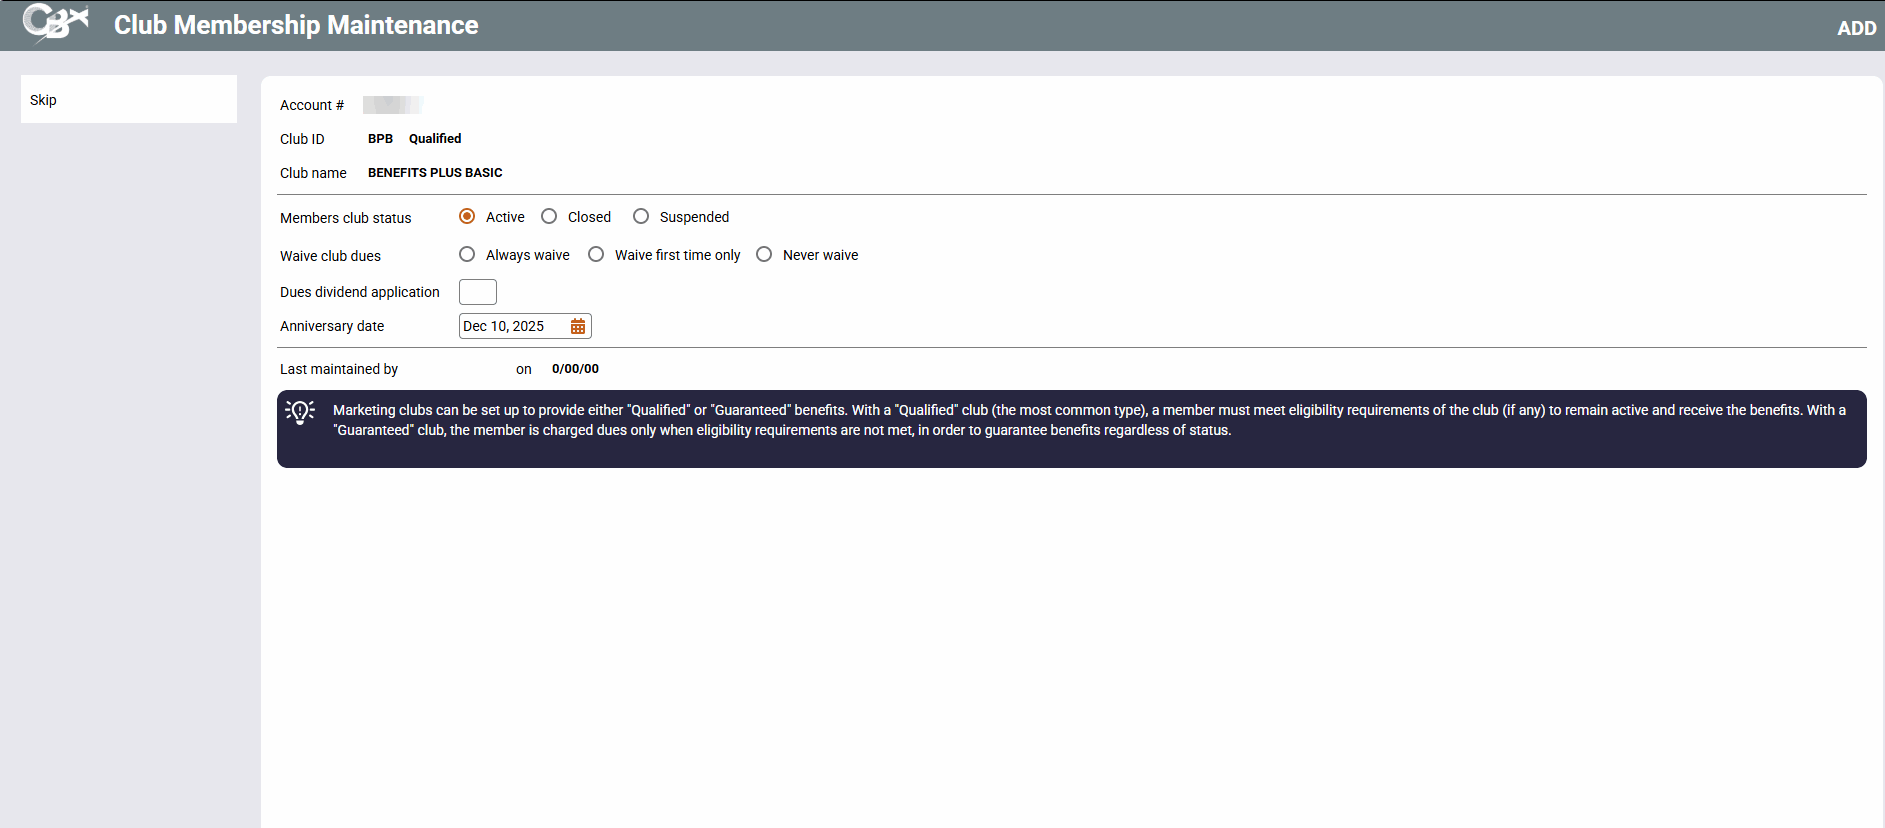Choose Waive first time only
1885x828 pixels.
pos(596,255)
